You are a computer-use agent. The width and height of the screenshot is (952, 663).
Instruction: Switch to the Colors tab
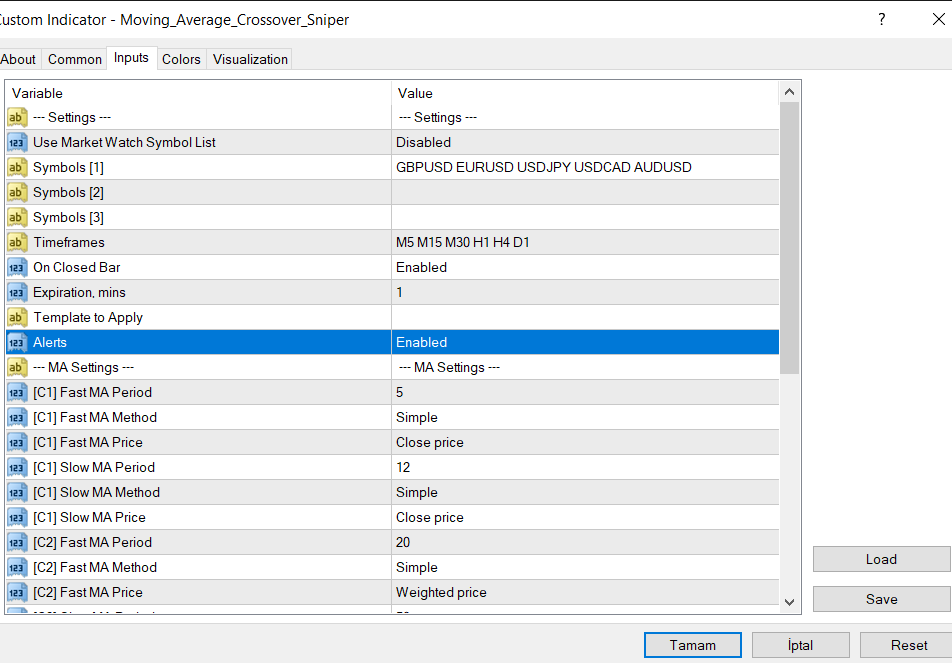click(x=181, y=59)
